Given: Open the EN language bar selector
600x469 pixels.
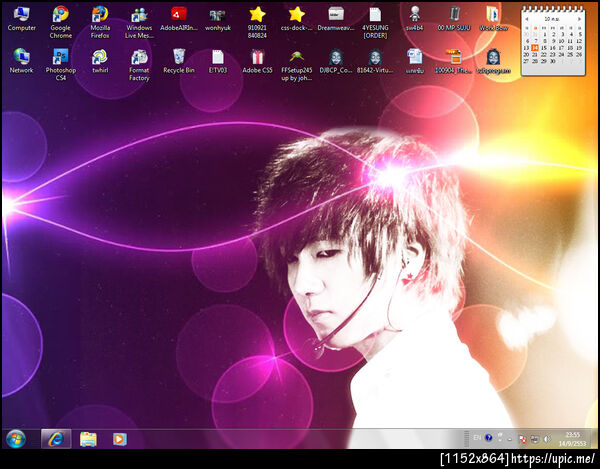Looking at the screenshot, I should tap(477, 438).
